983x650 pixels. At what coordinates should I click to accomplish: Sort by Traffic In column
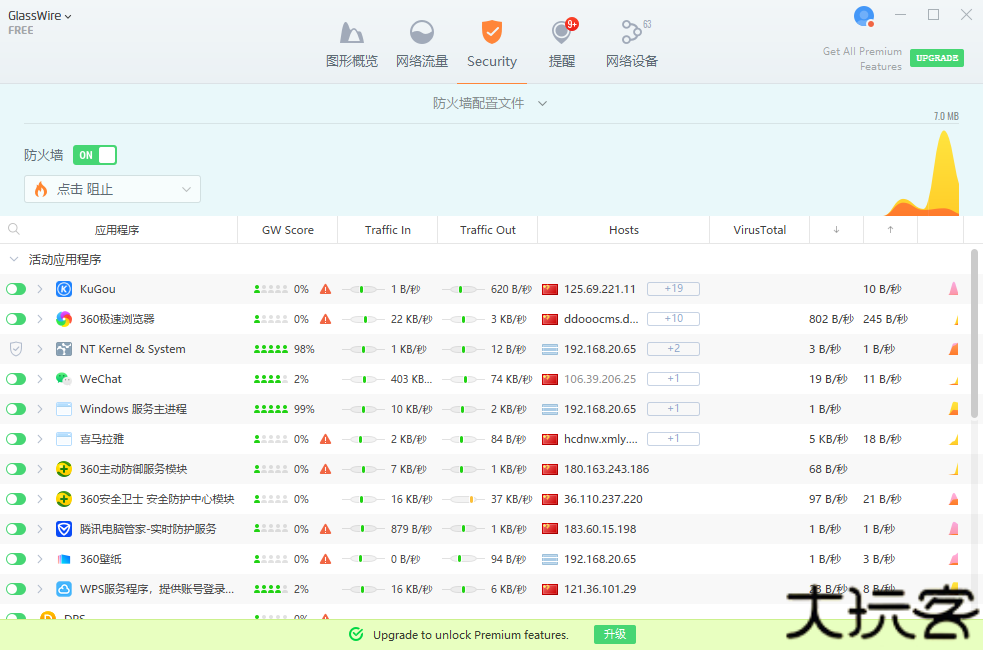[387, 230]
